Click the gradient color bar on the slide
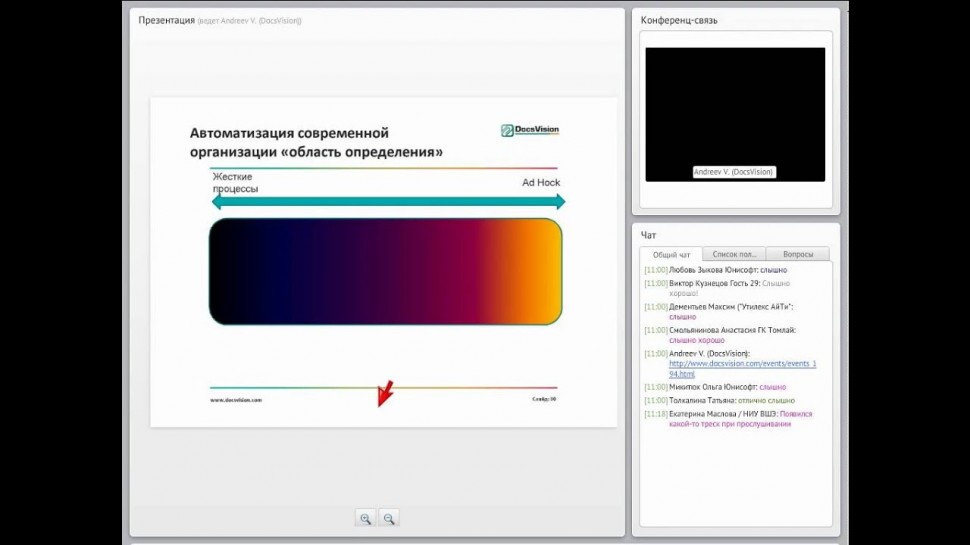Image resolution: width=970 pixels, height=545 pixels. (385, 272)
